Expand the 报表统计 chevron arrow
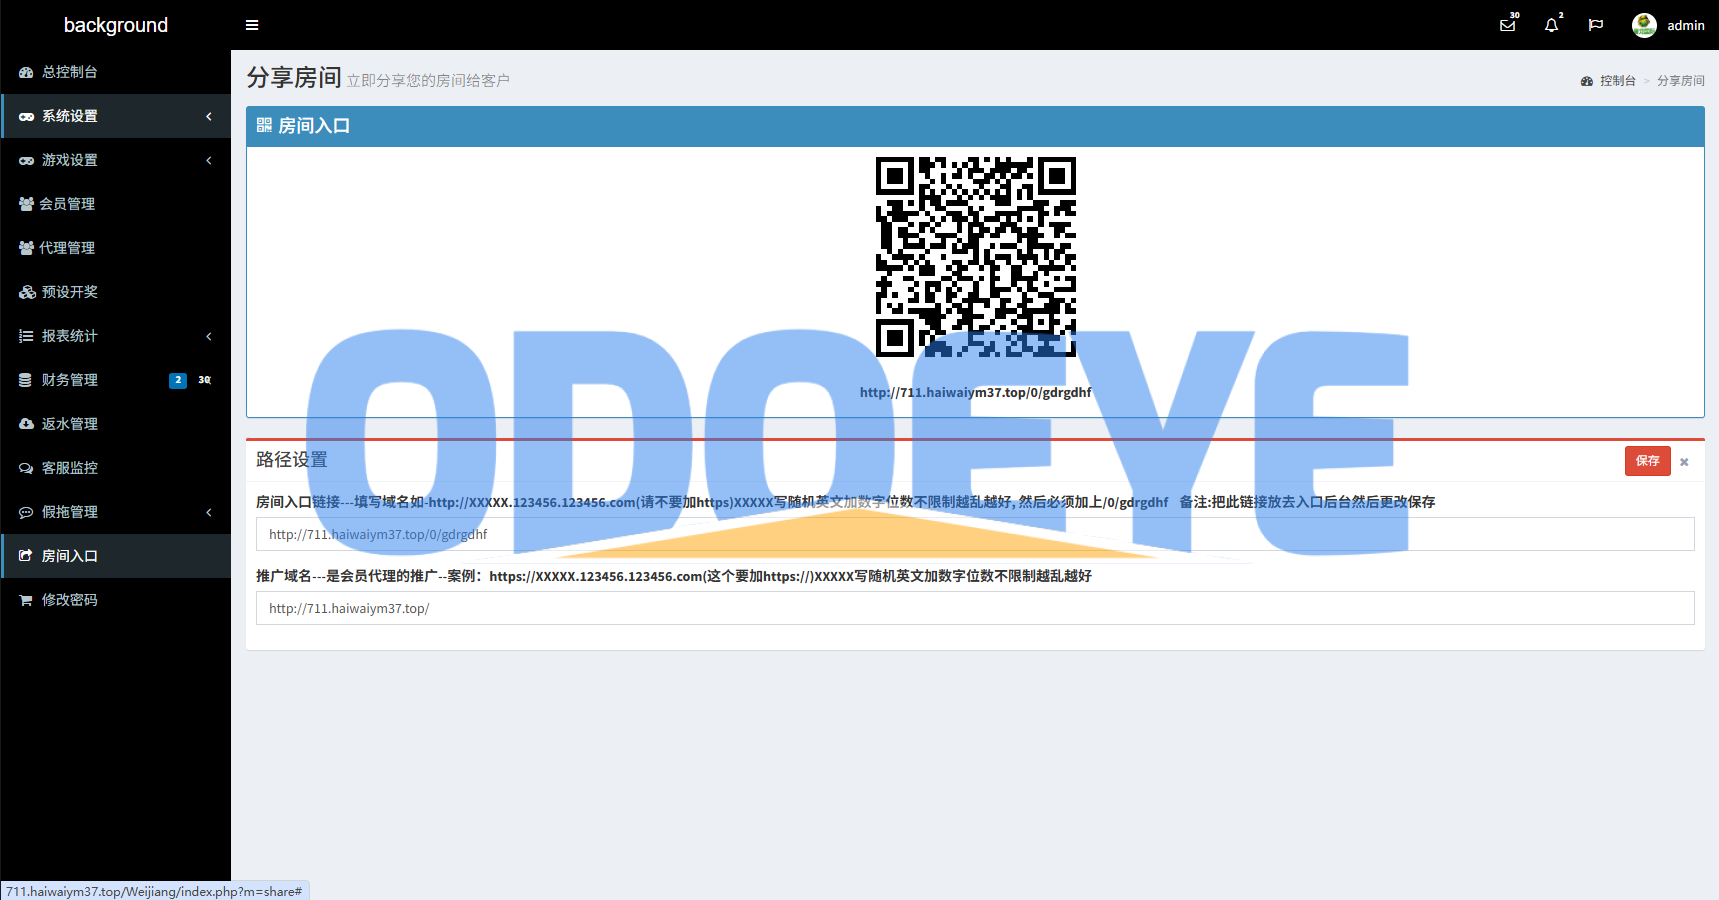The image size is (1719, 900). point(209,336)
